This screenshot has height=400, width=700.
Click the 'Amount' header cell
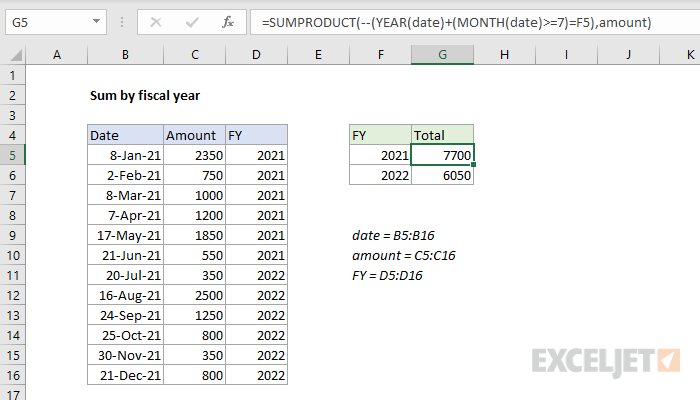(195, 135)
